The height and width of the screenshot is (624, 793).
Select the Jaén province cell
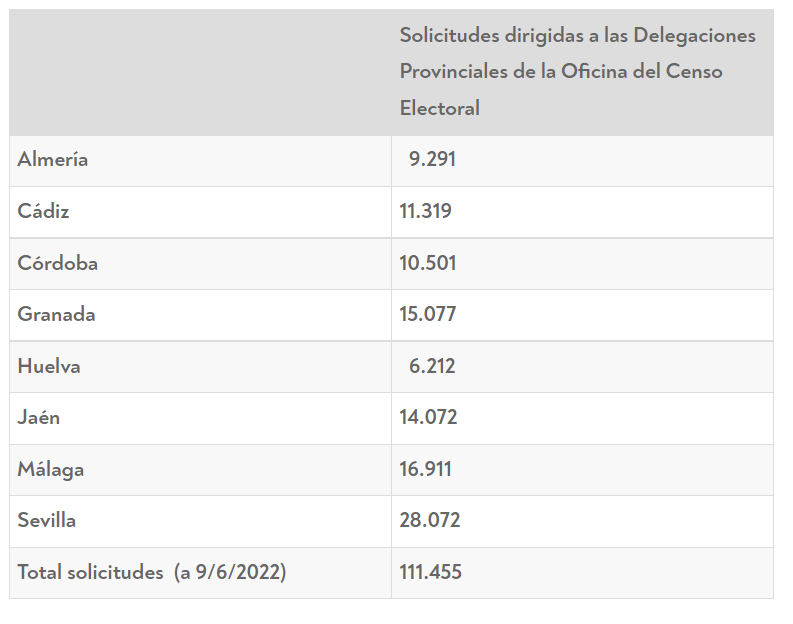tap(39, 417)
